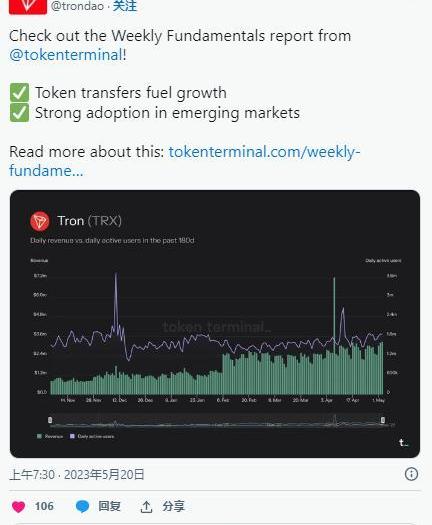The image size is (432, 525).
Task: Like the tweet with the pink heart icon
Action: point(18,507)
